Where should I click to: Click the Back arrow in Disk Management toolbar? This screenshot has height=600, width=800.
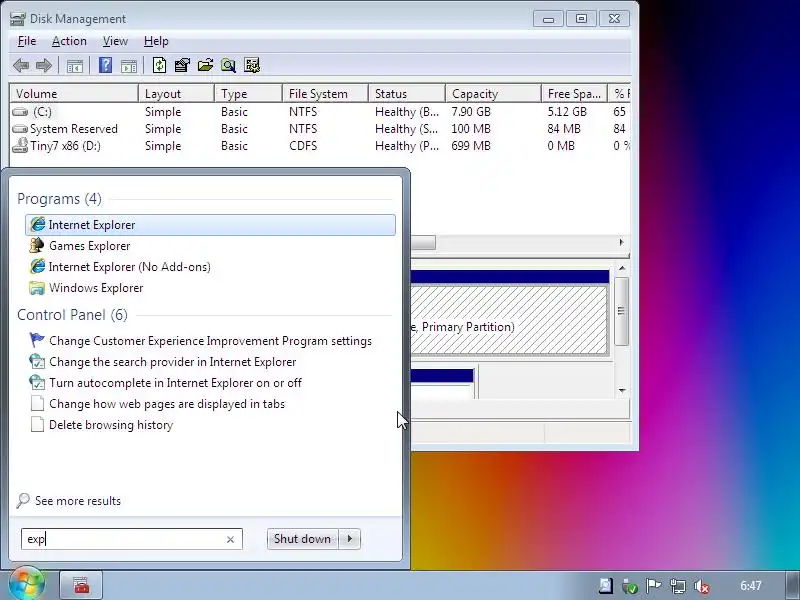pos(21,65)
